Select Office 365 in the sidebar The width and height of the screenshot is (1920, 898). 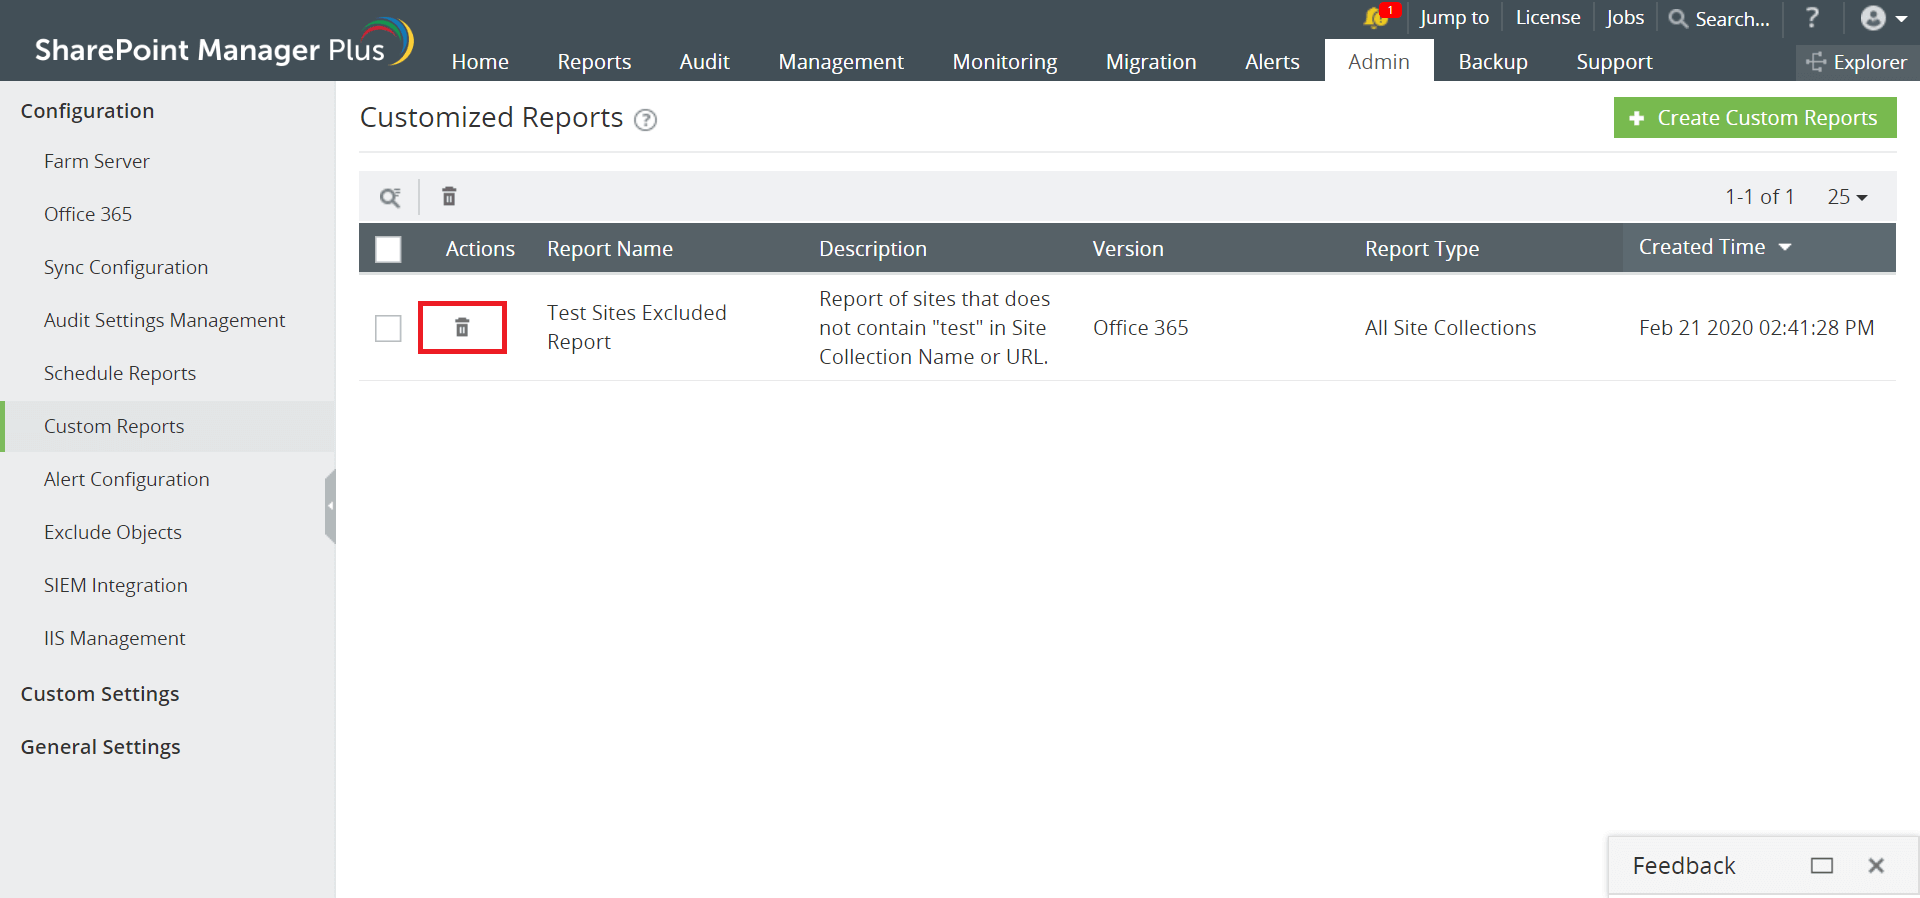point(88,214)
